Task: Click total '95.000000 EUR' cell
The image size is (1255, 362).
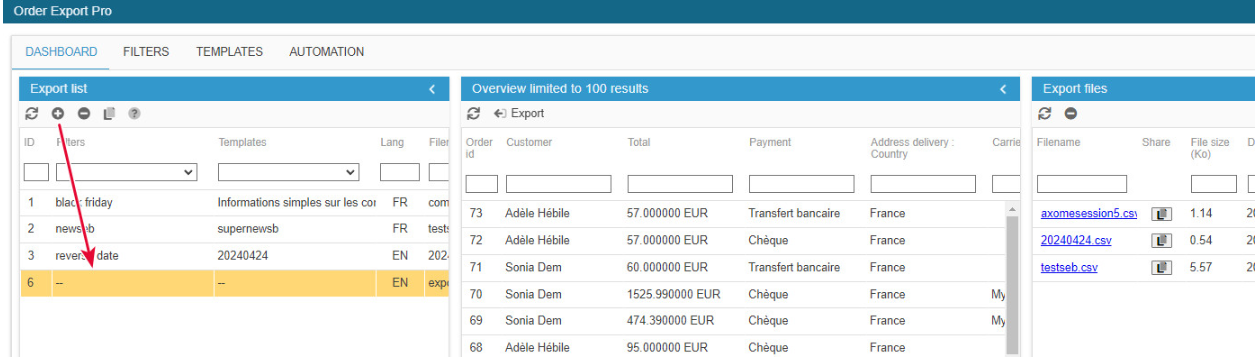Action: pos(668,348)
